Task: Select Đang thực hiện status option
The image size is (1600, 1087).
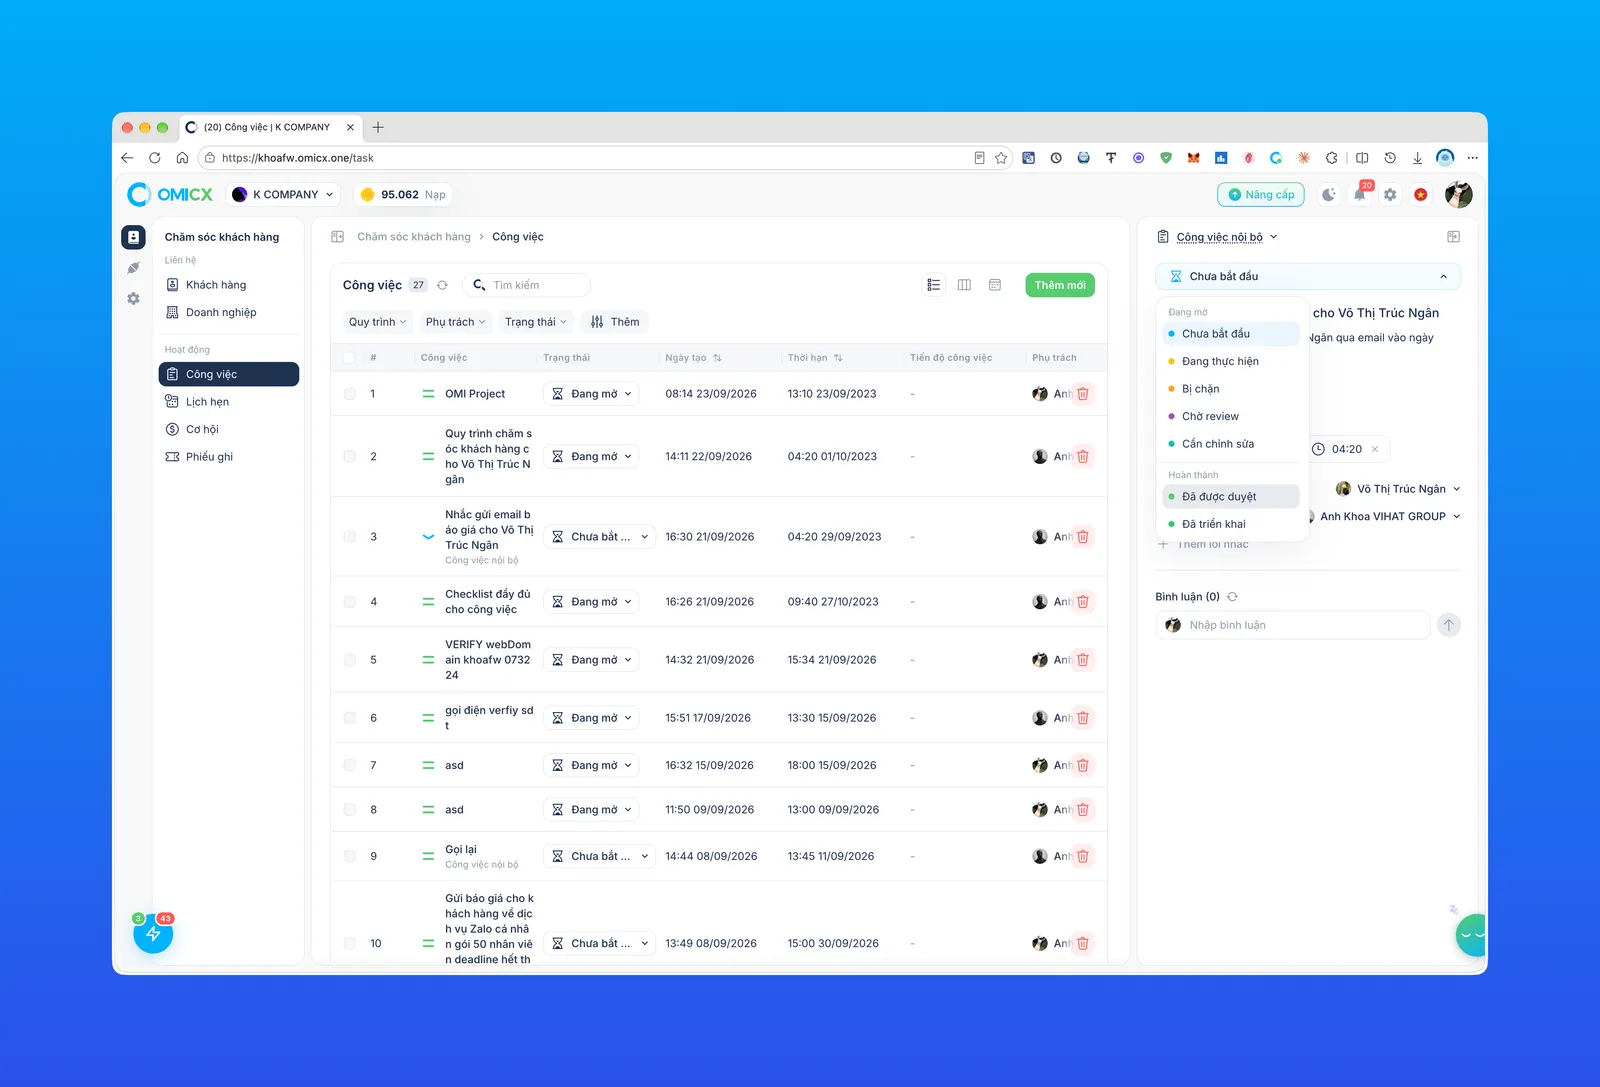Action: [1232, 361]
